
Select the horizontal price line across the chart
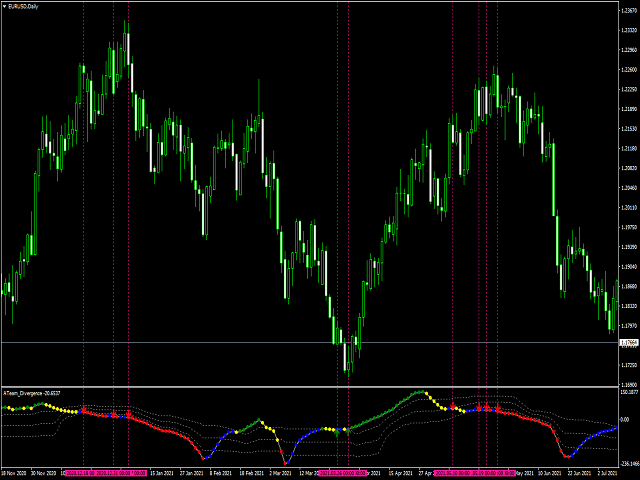point(310,342)
